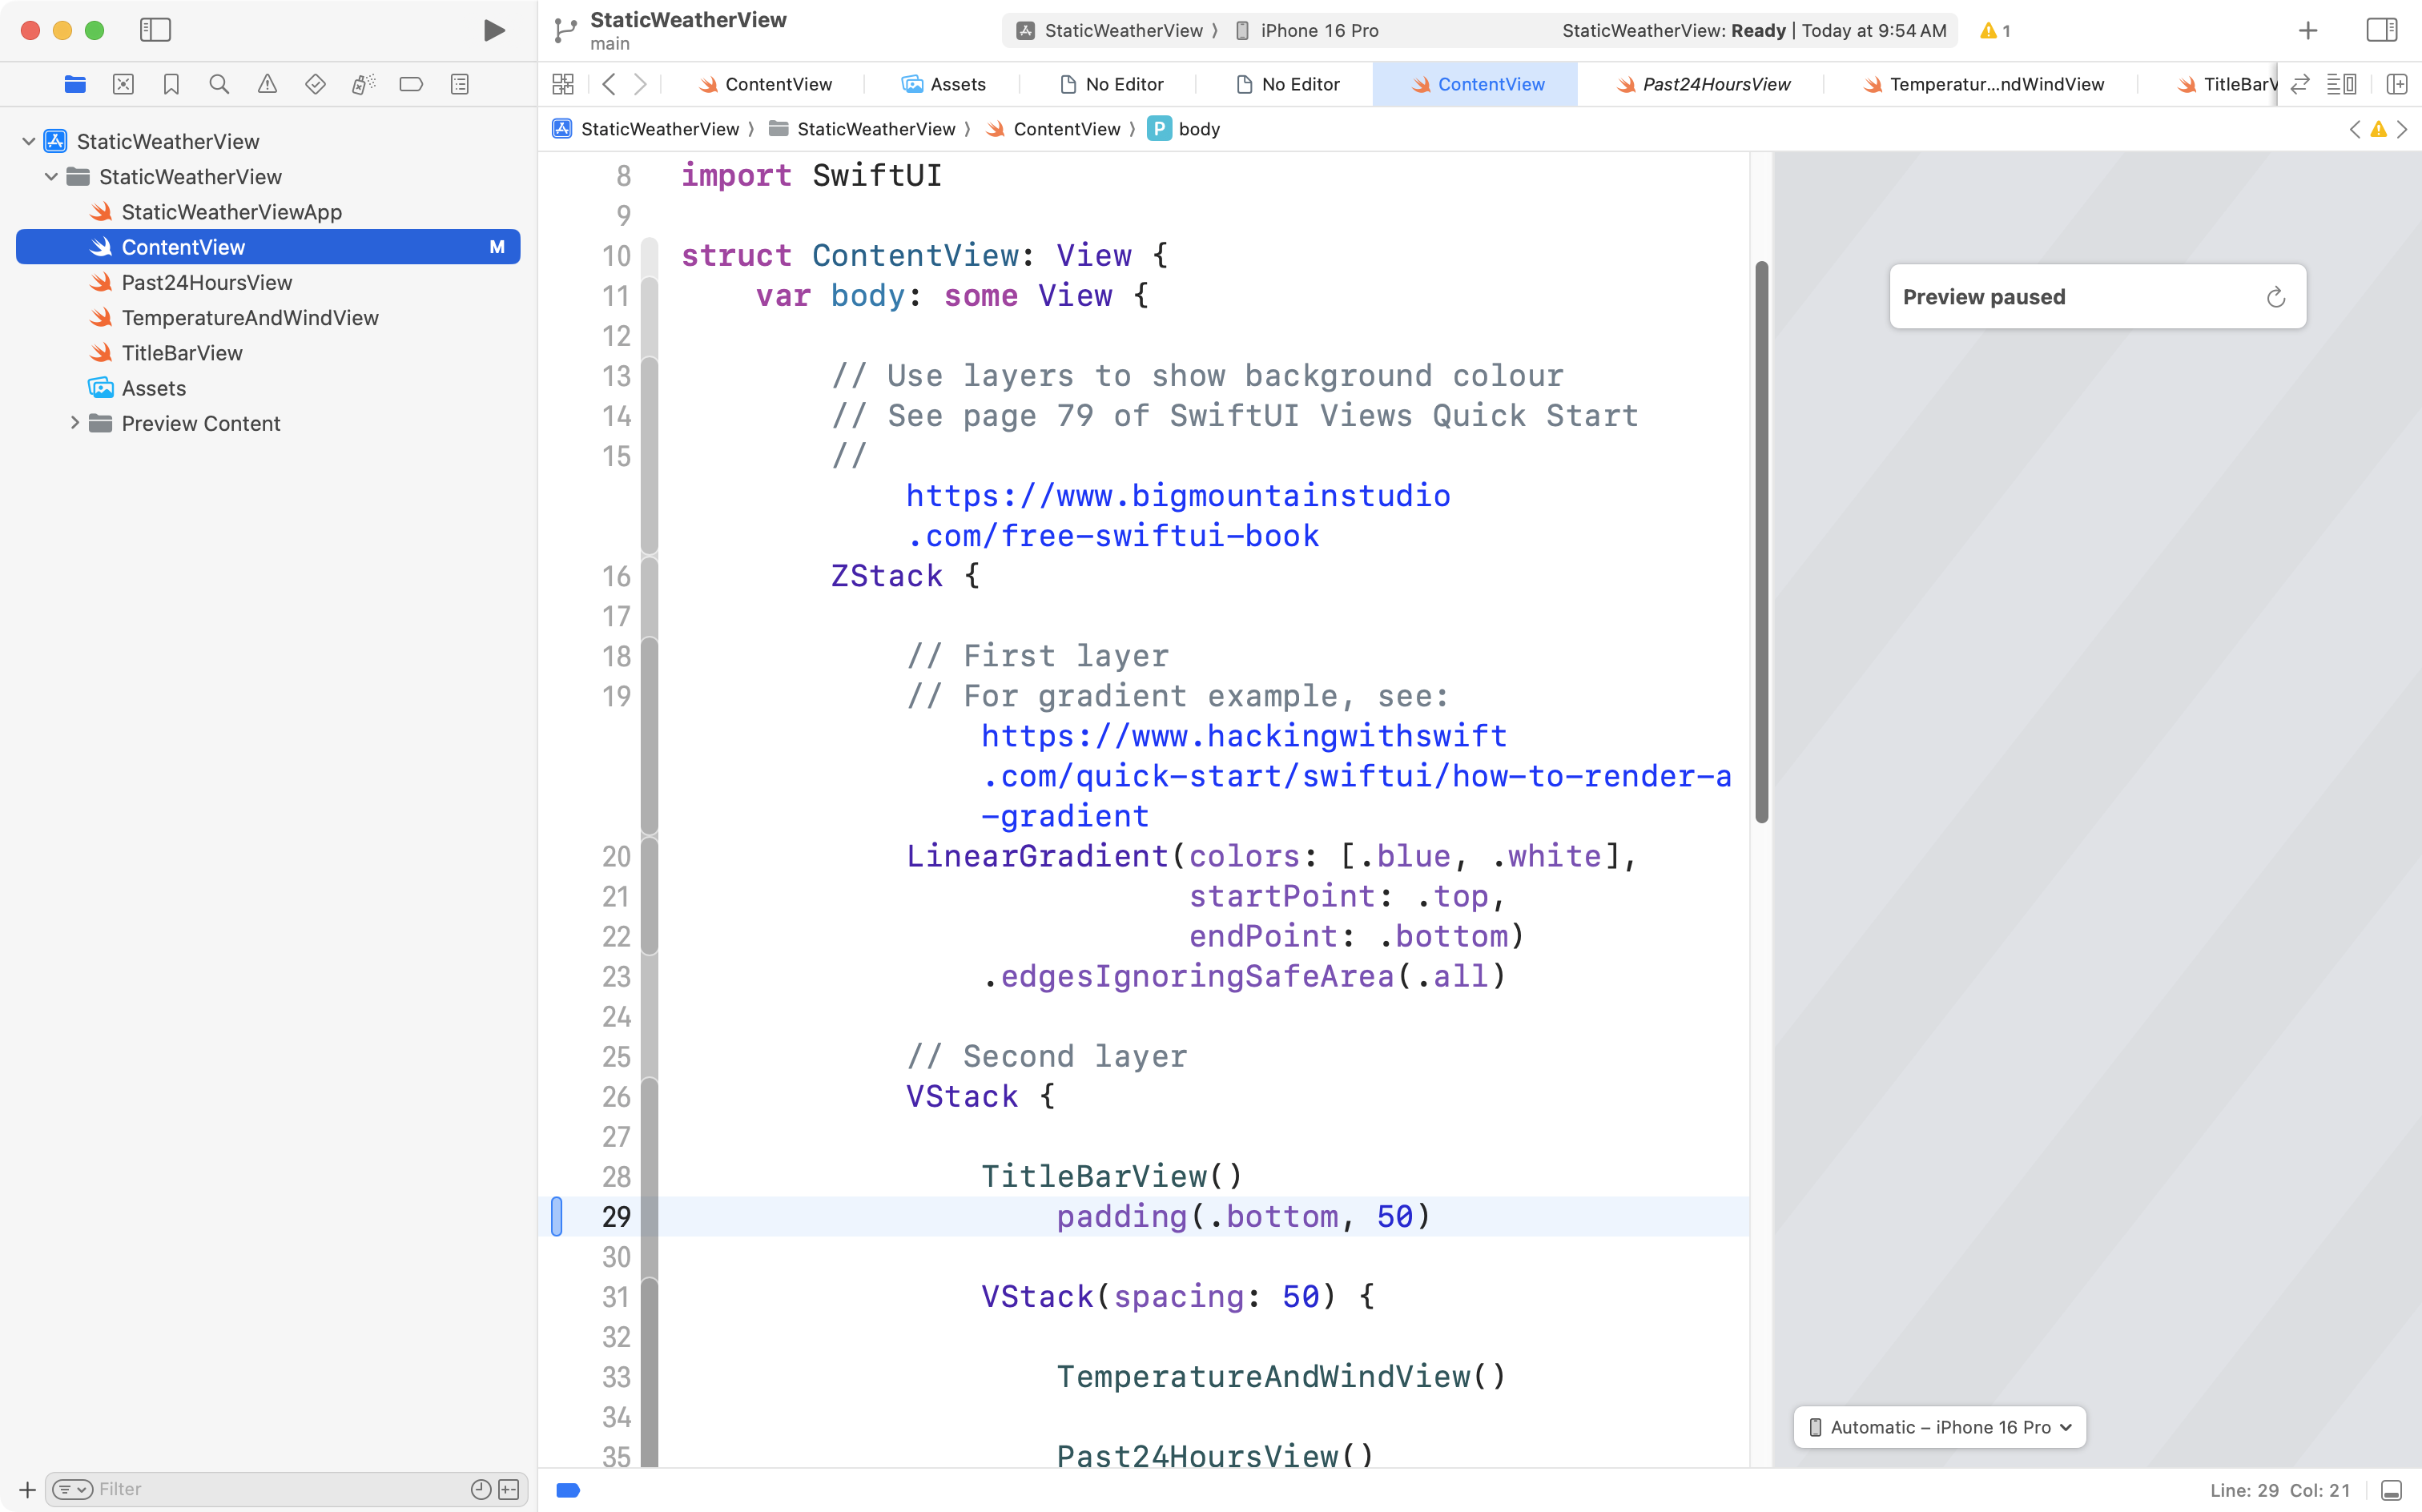Expand the Preview Content folder
This screenshot has height=1512, width=2422.
click(74, 423)
